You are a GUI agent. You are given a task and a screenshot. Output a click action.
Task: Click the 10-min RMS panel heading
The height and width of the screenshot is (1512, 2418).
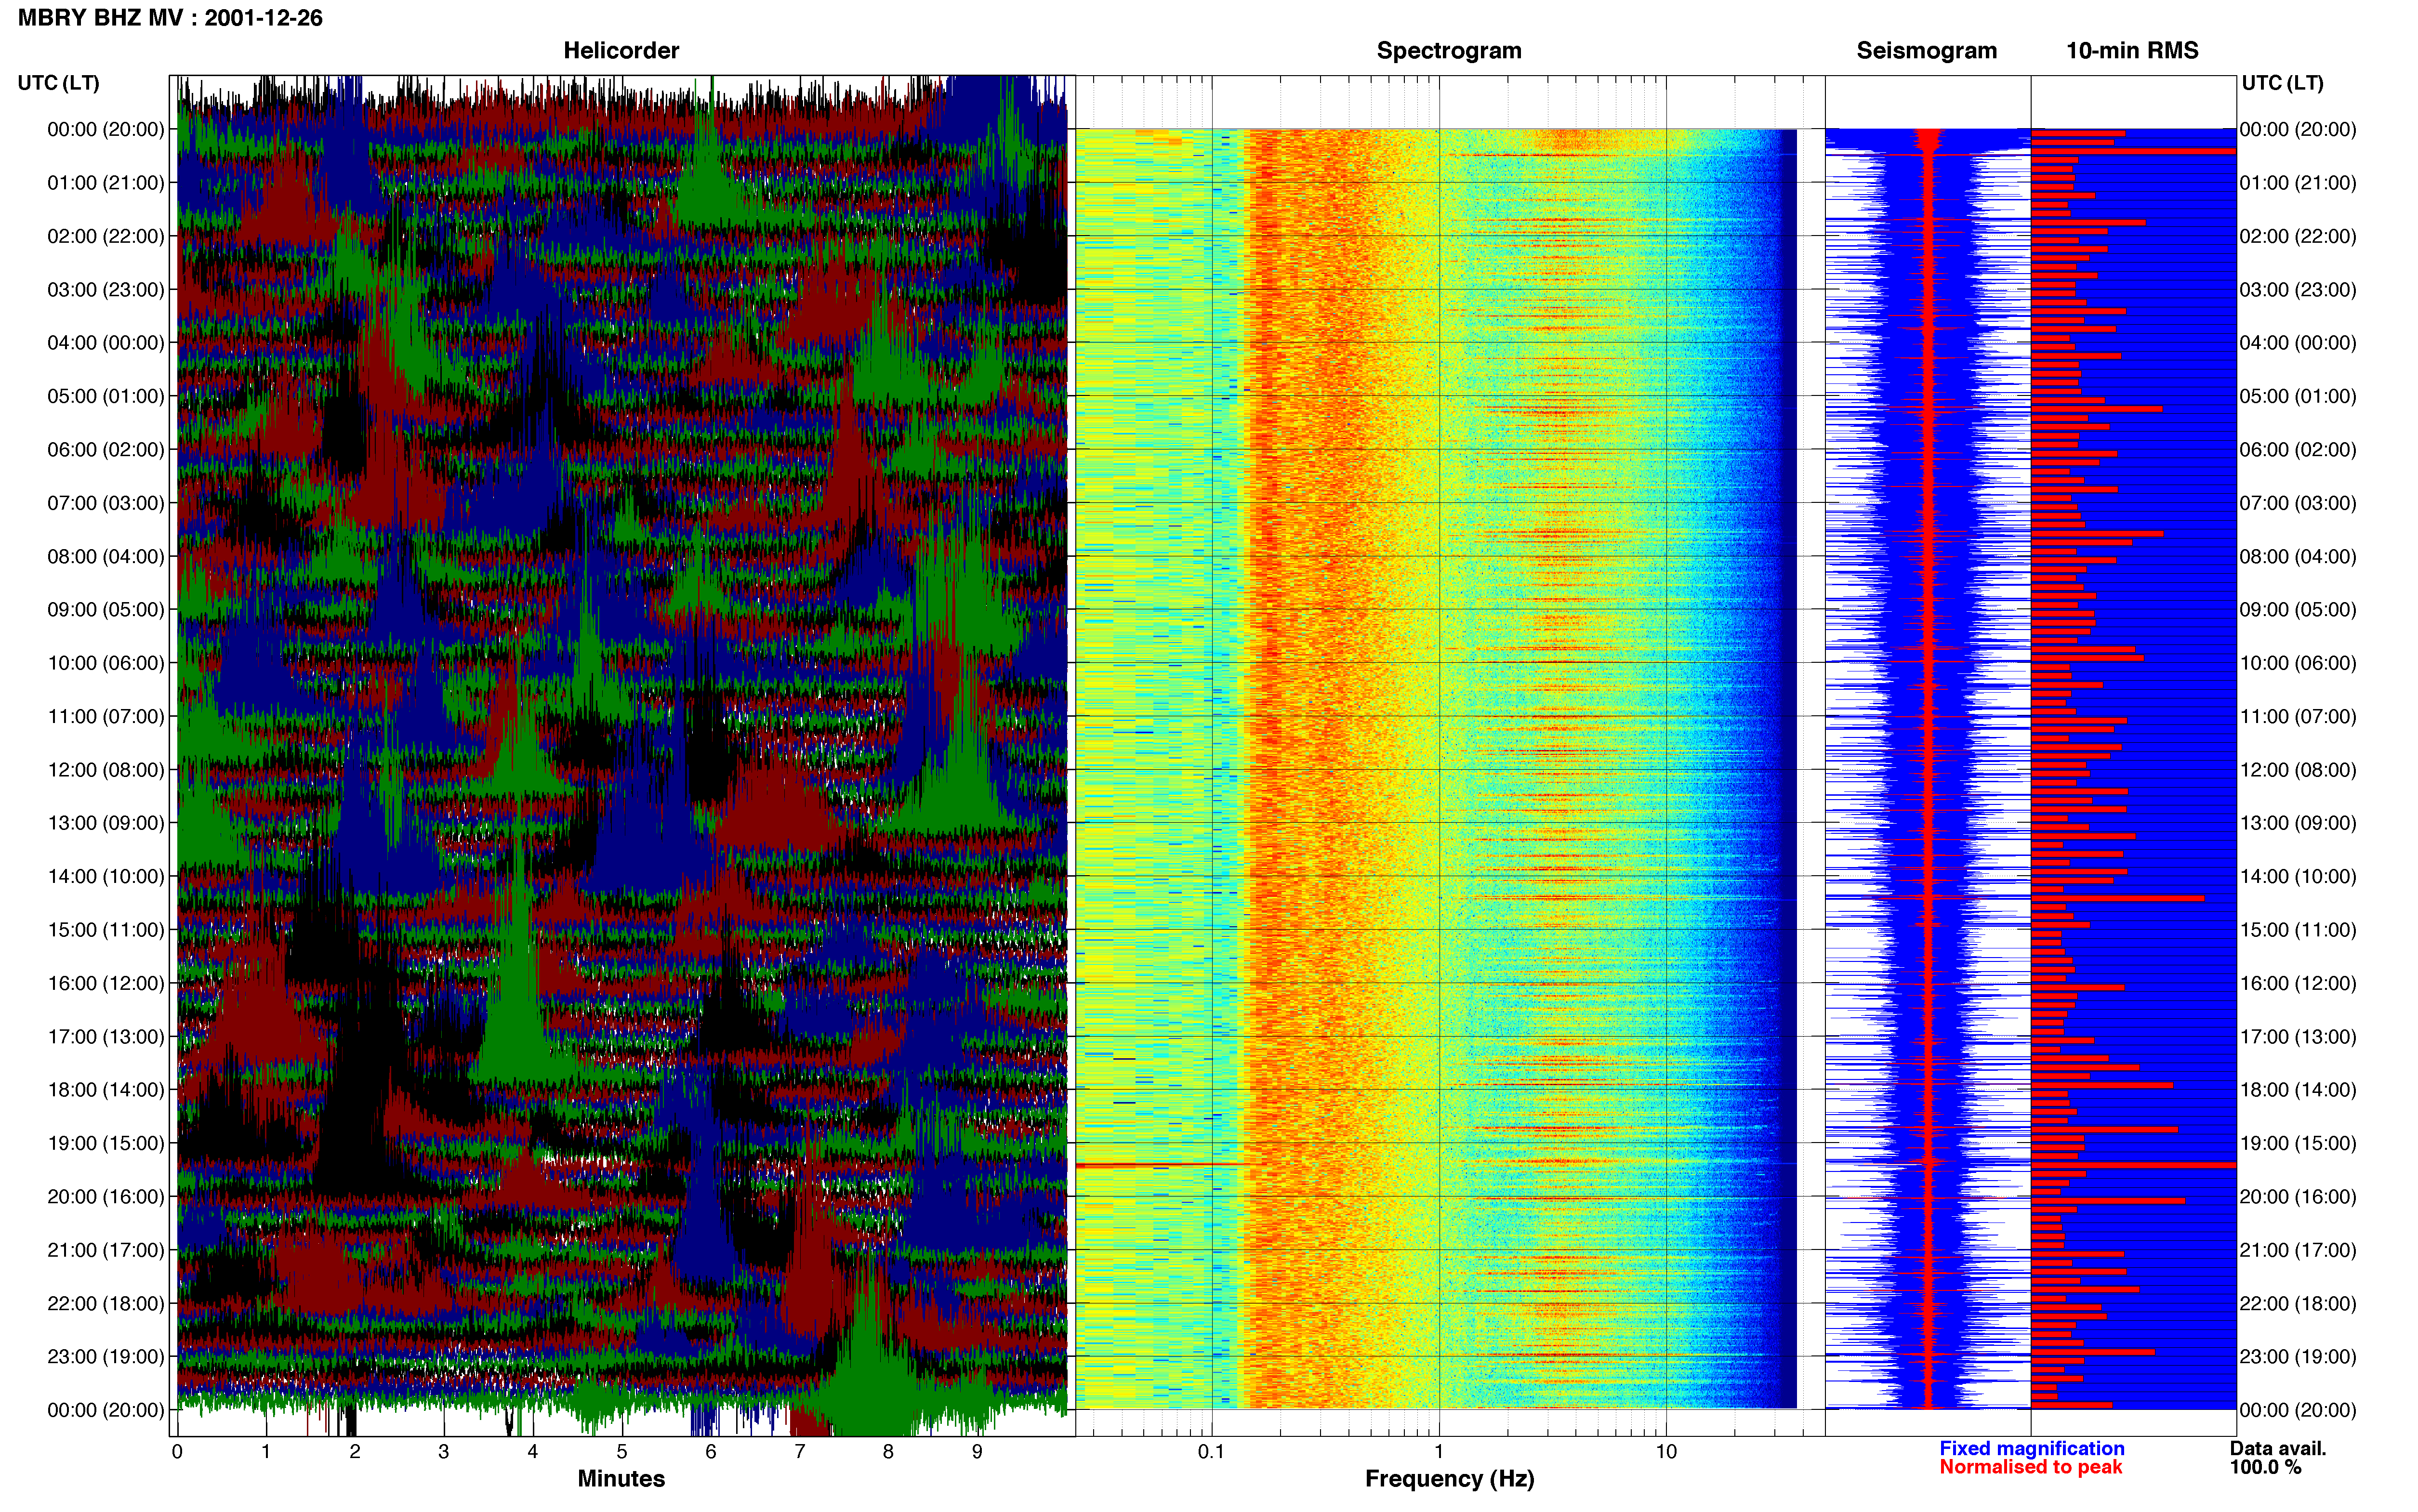[x=2132, y=50]
